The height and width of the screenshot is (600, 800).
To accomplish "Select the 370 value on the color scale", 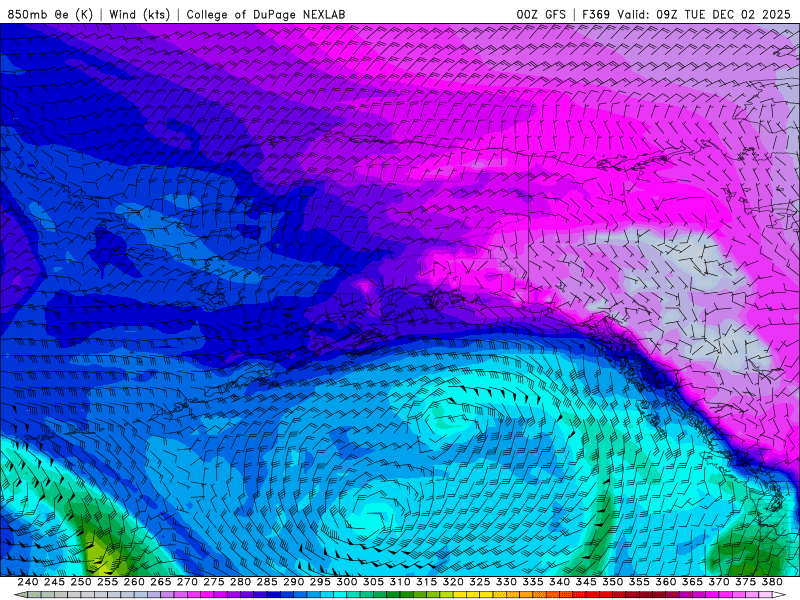I will 719,582.
